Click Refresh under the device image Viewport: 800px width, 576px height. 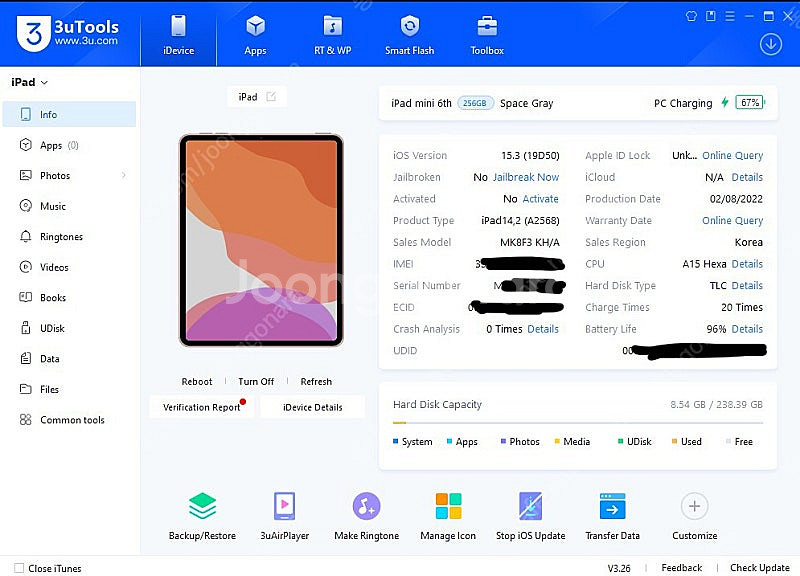(316, 382)
